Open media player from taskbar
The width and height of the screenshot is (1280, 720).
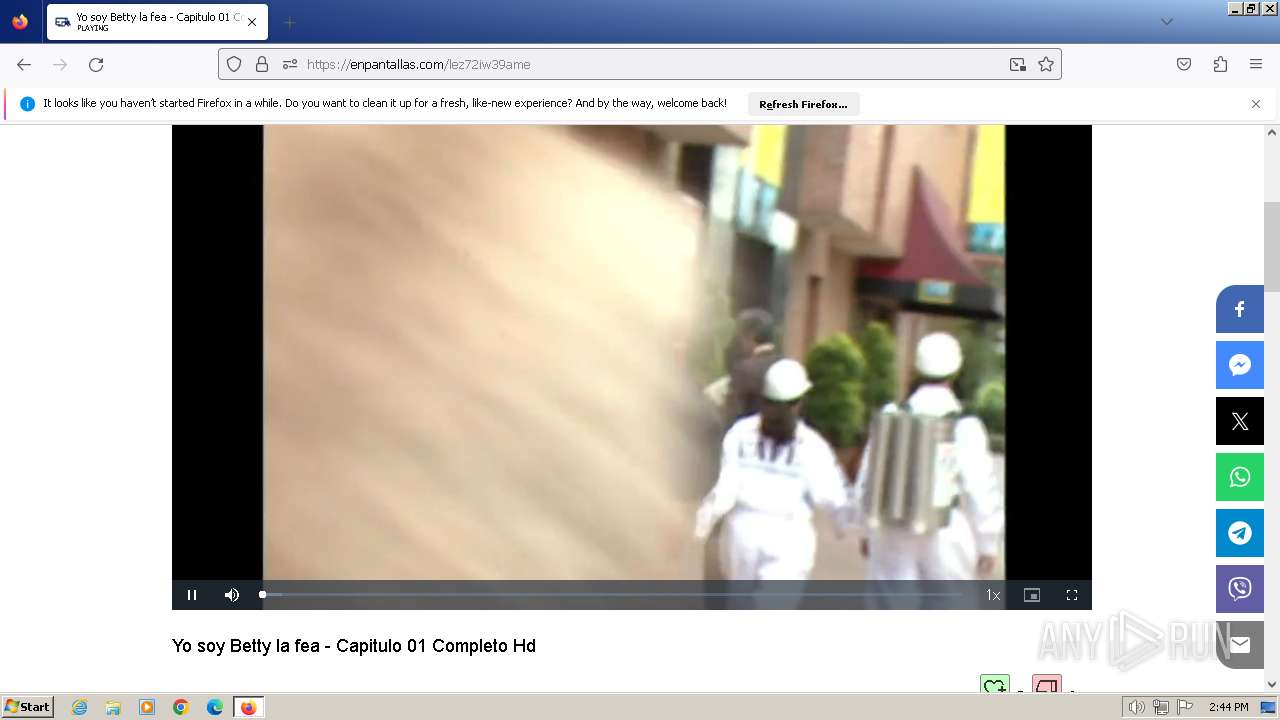click(147, 707)
